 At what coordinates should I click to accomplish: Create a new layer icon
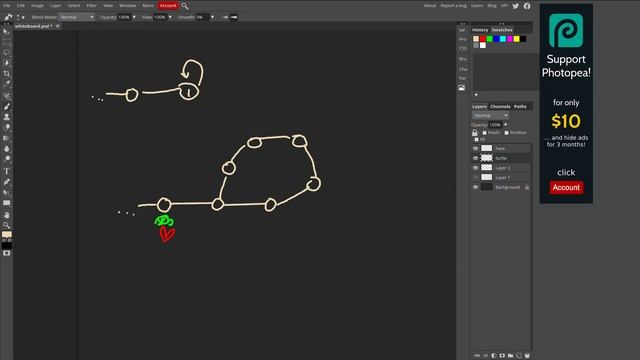tap(519, 356)
